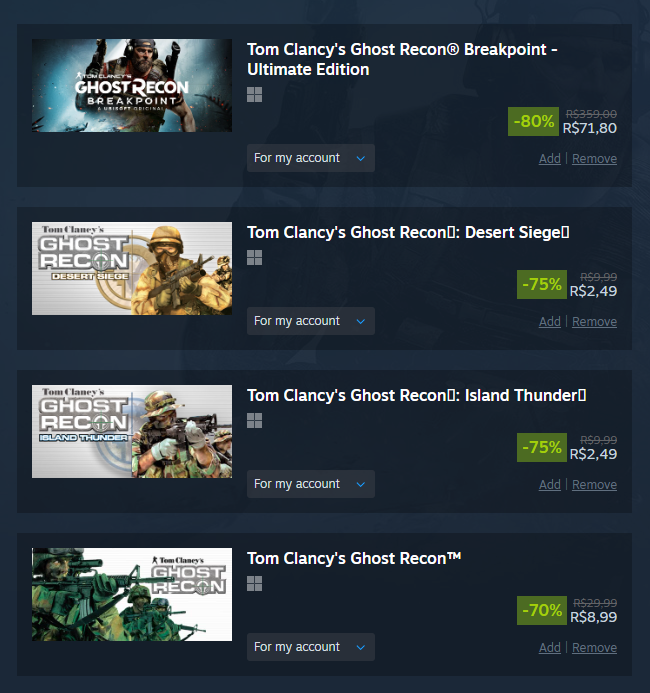Screen dimensions: 650x693
Task: Open the Island Thunder cover thumbnail
Action: [x=132, y=431]
